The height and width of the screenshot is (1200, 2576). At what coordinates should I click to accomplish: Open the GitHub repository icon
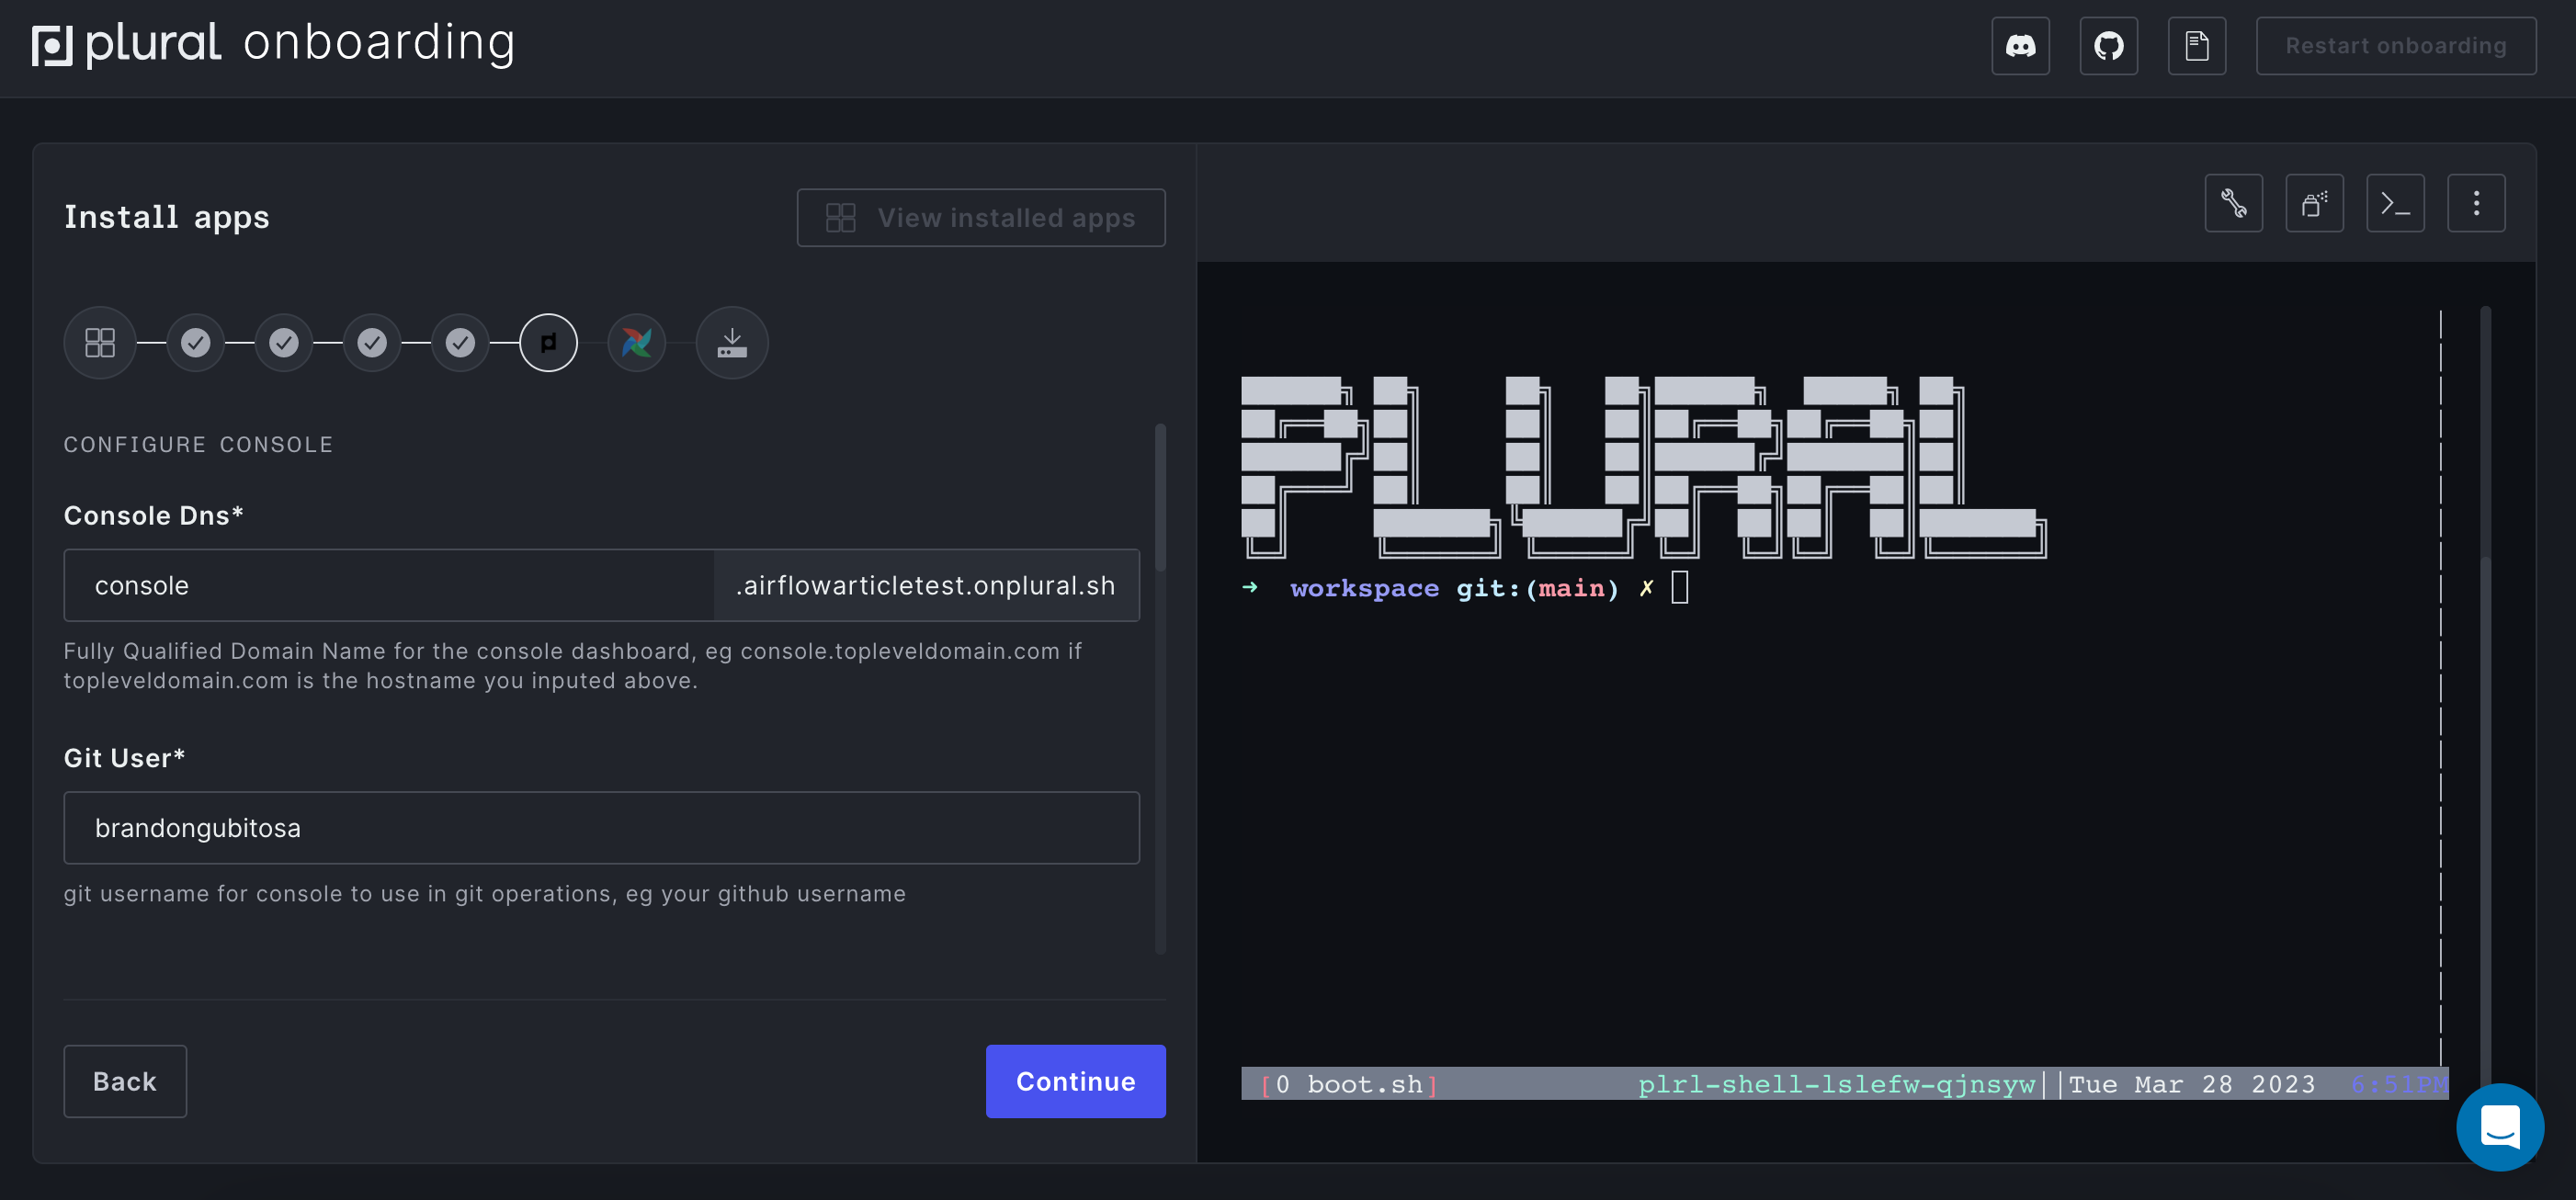tap(2108, 46)
